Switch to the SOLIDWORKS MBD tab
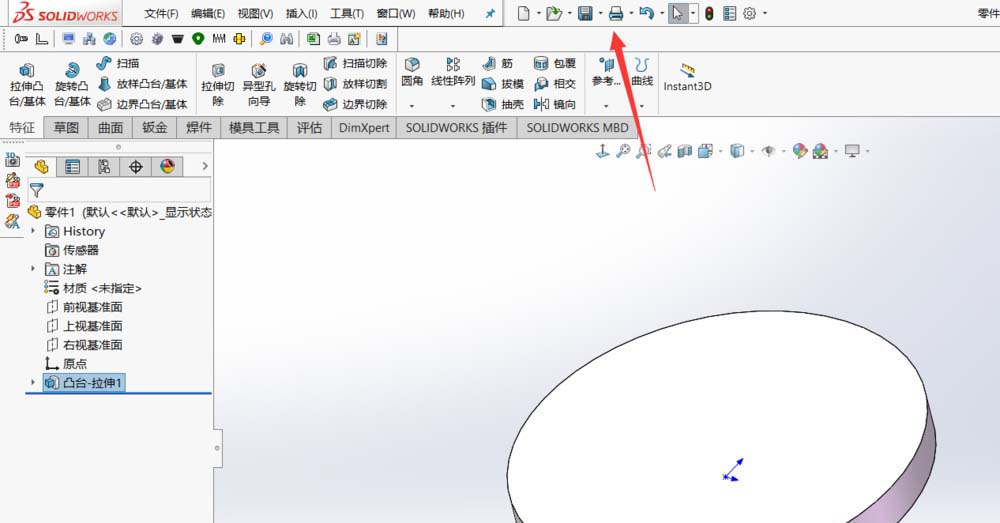Viewport: 1000px width, 523px height. coord(577,128)
